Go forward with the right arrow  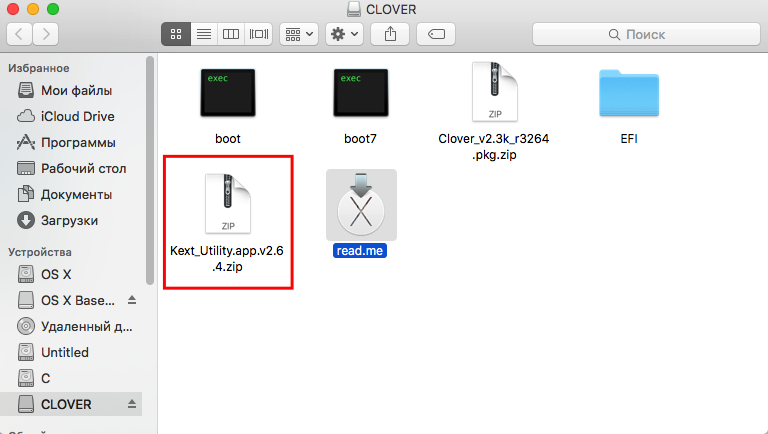tap(46, 34)
